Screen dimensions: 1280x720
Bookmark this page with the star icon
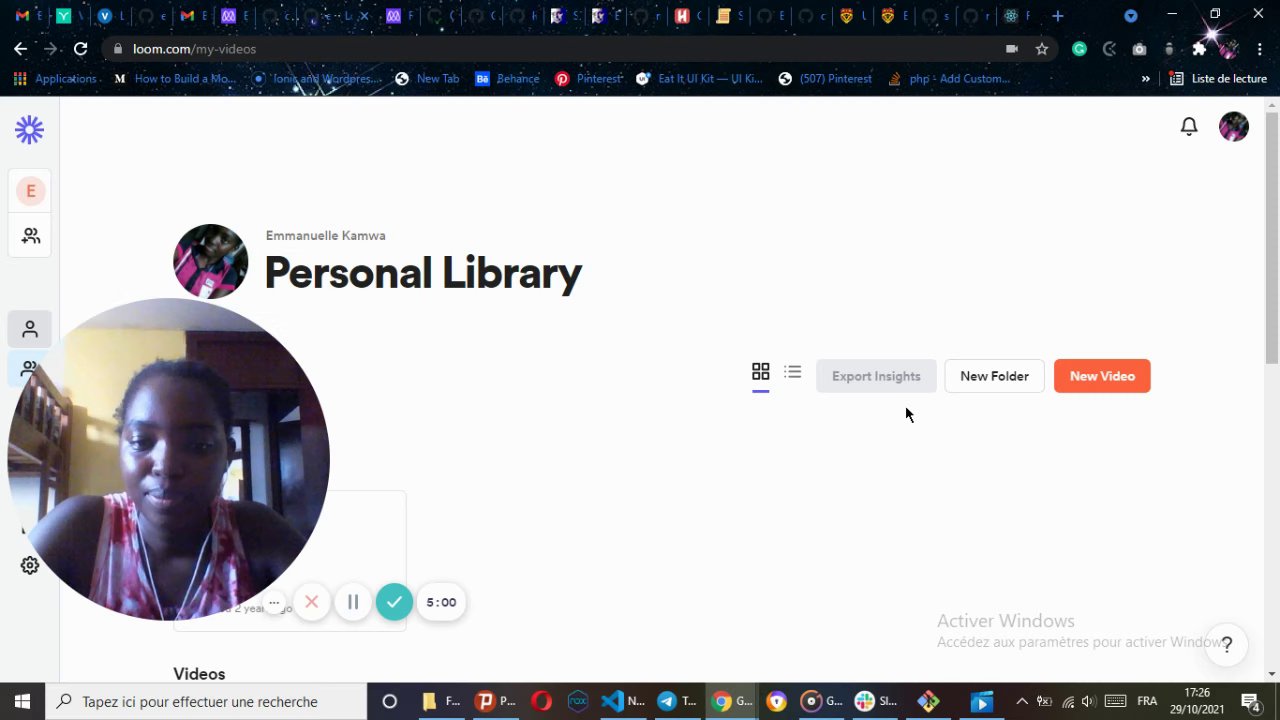tap(1042, 48)
